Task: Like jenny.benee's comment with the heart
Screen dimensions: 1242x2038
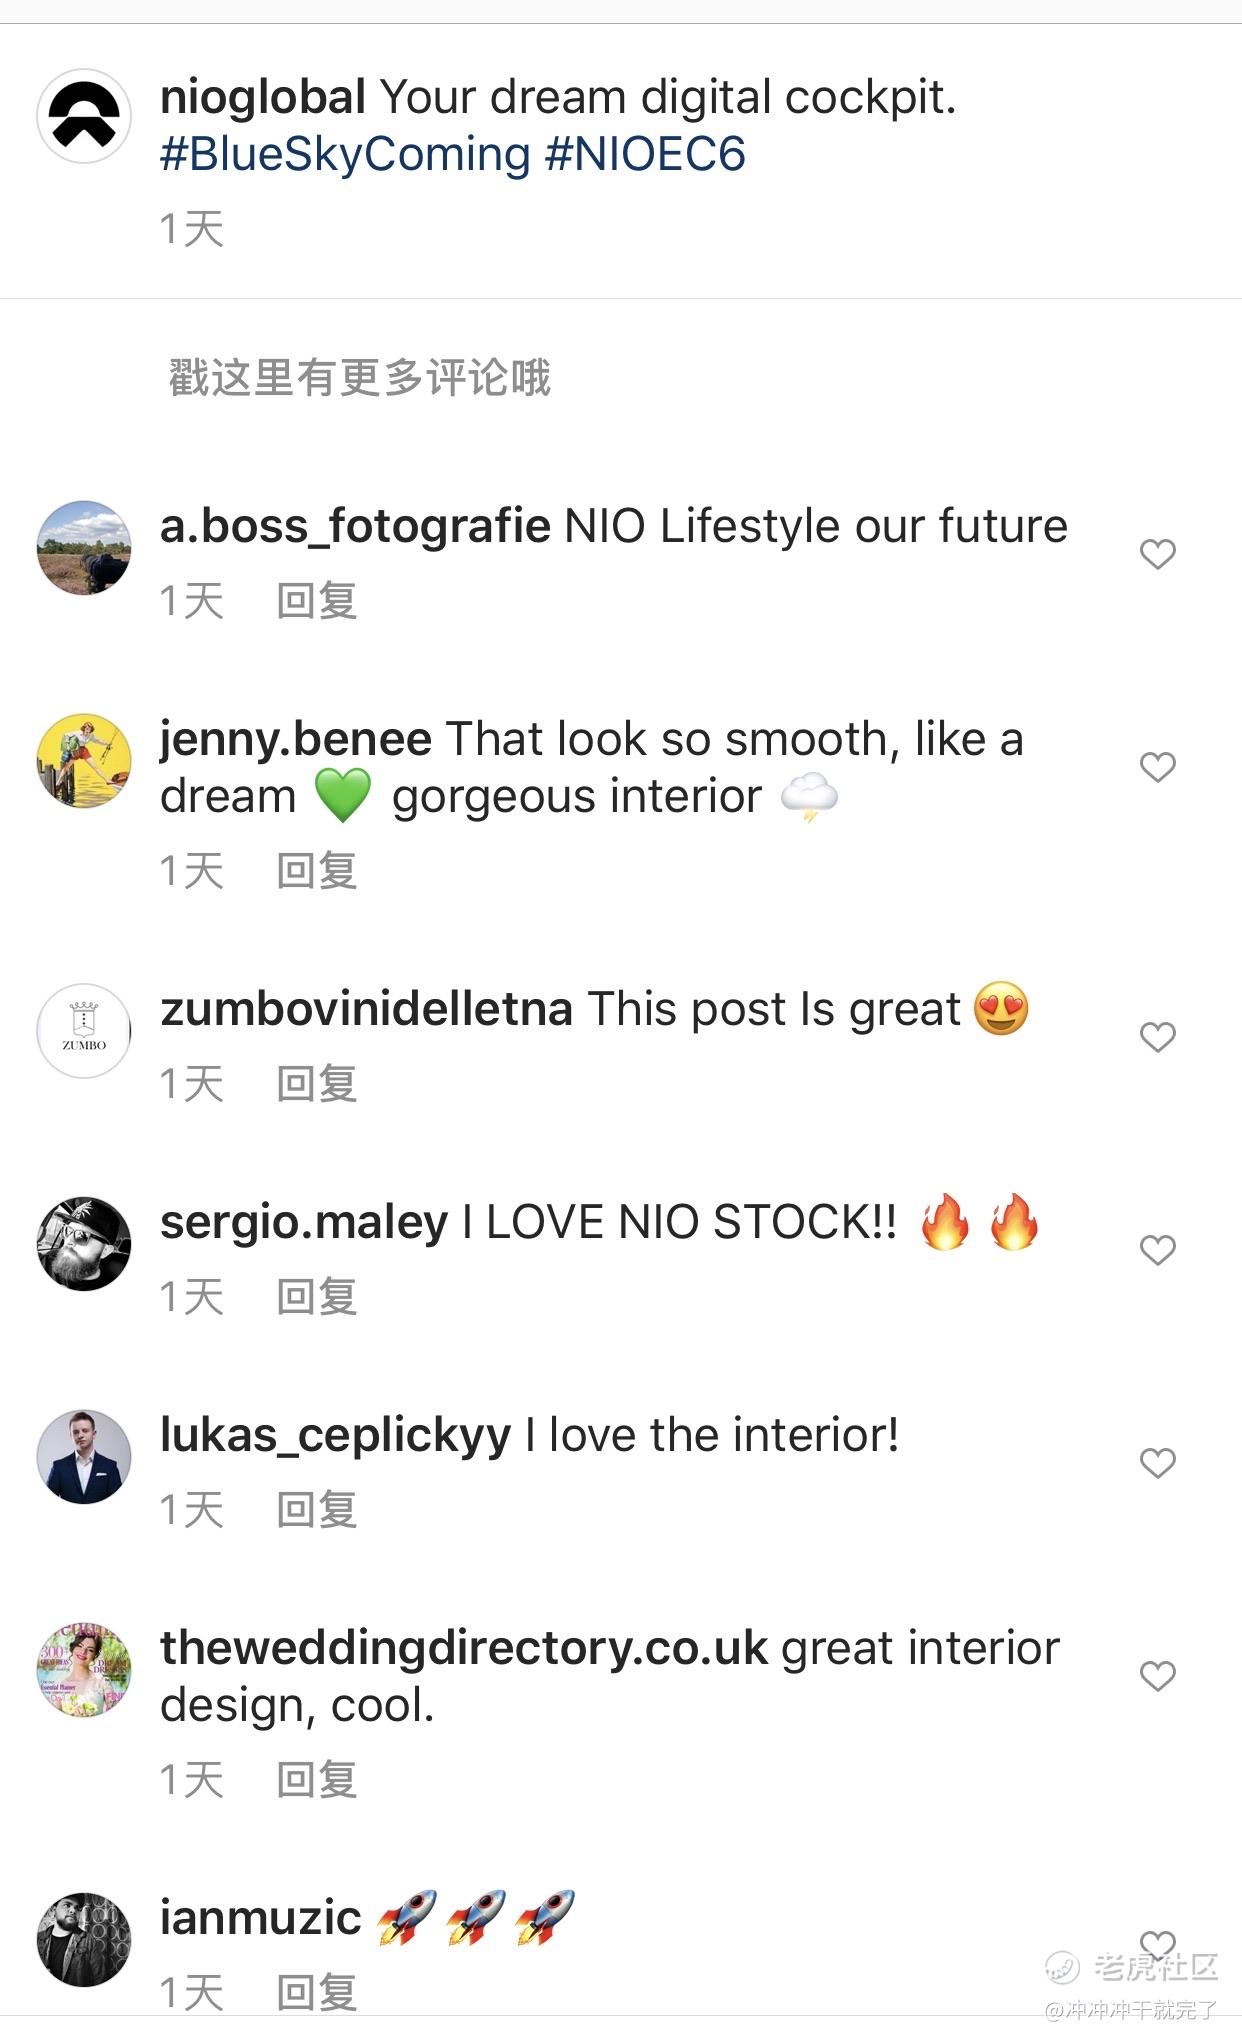Action: pyautogui.click(x=1157, y=767)
